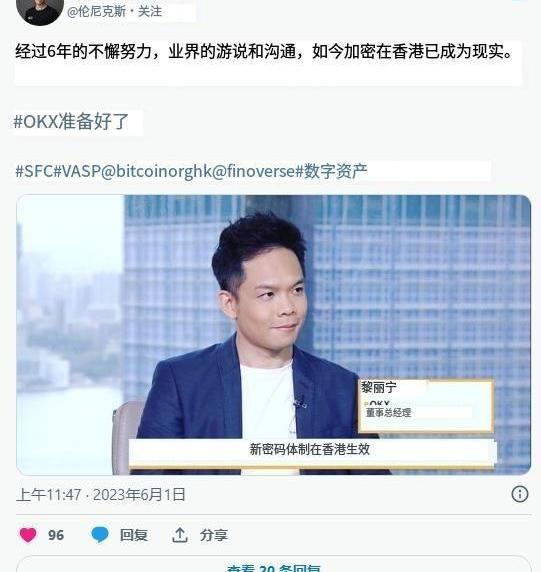Screen dimensions: 541x572
Task: Click the 分享 share label
Action: (214, 535)
